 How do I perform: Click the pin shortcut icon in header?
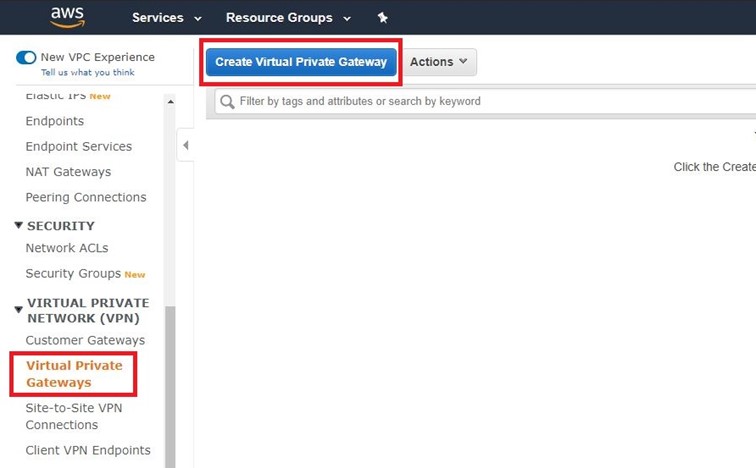382,18
